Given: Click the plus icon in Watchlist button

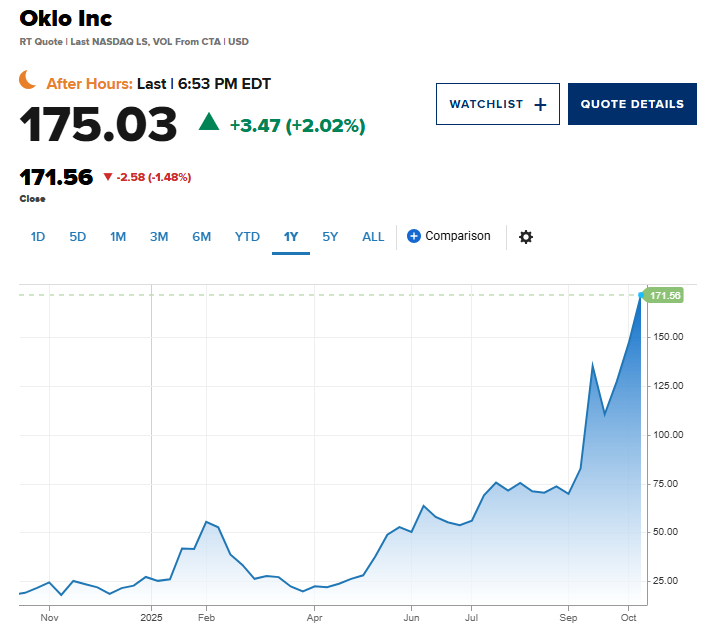Looking at the screenshot, I should pos(541,104).
